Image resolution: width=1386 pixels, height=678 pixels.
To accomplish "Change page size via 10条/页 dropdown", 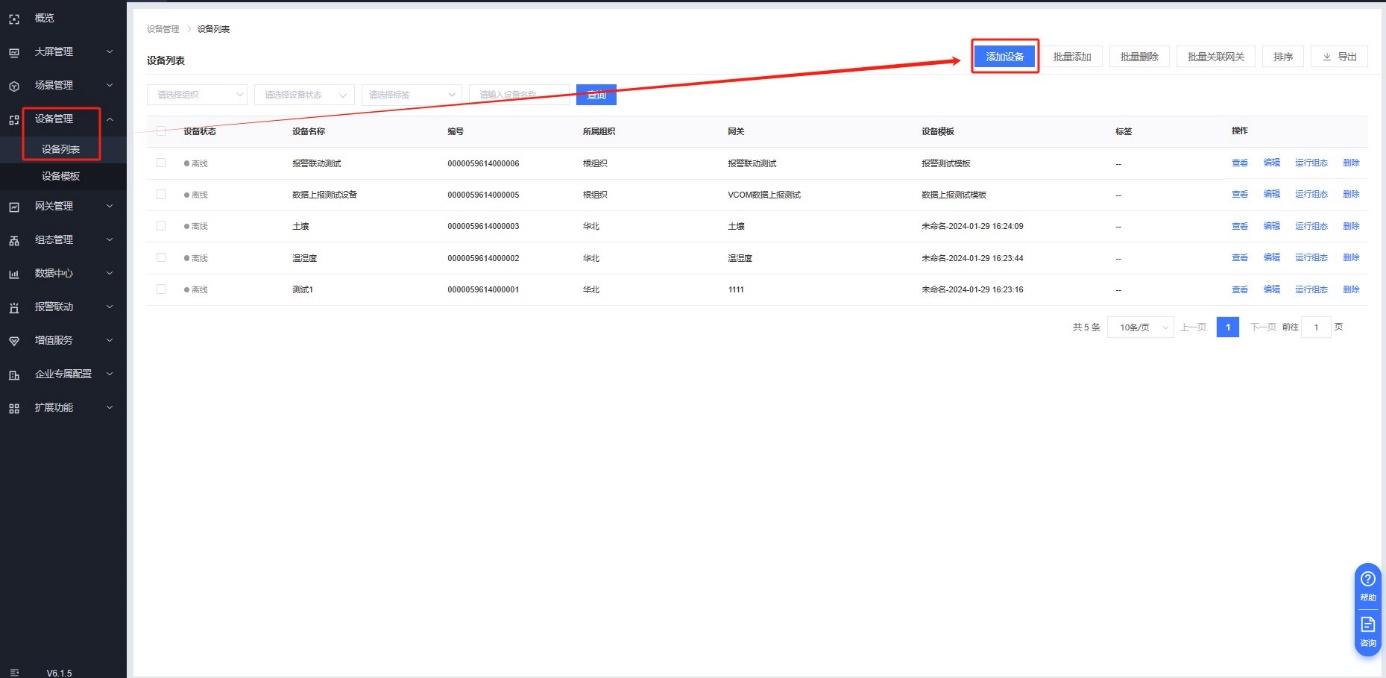I will (1140, 328).
